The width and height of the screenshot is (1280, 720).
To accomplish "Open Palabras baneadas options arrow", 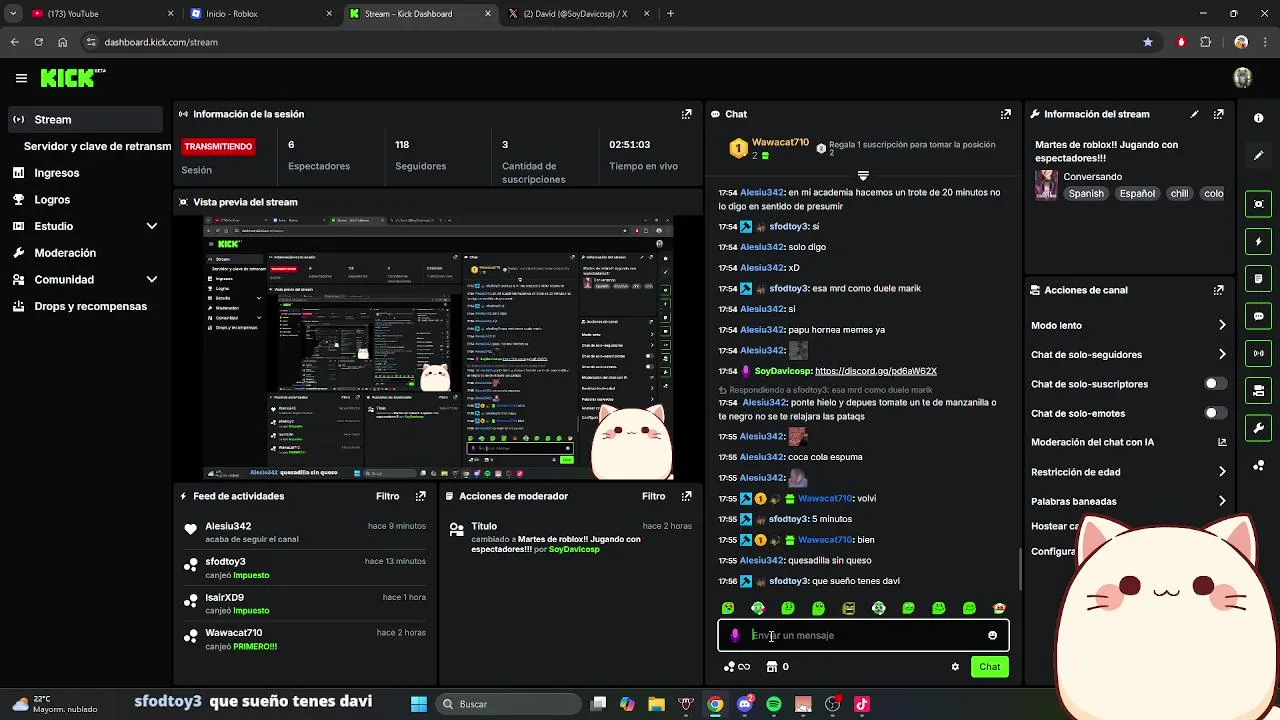I will coord(1222,501).
